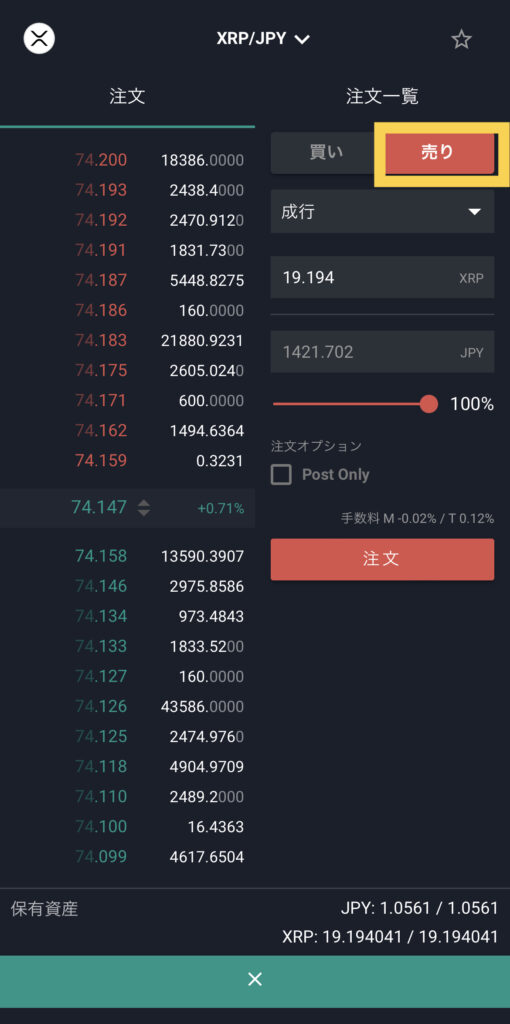Select ask price 74.200 in order book

click(101, 160)
